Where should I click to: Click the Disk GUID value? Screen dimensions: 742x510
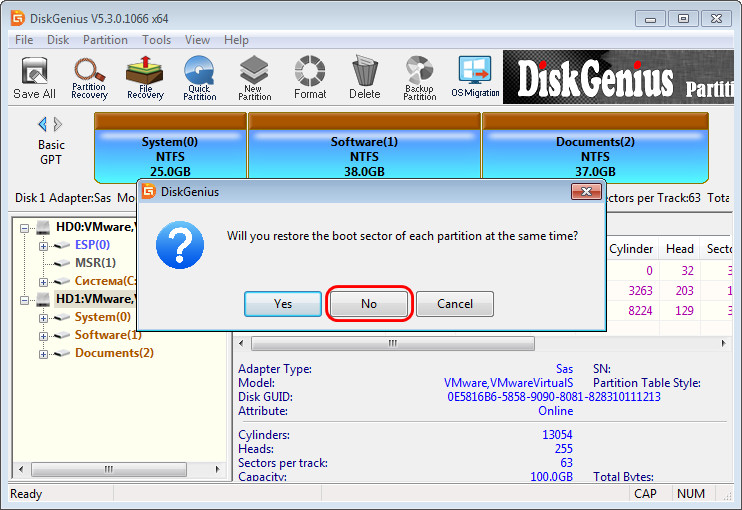click(x=554, y=396)
